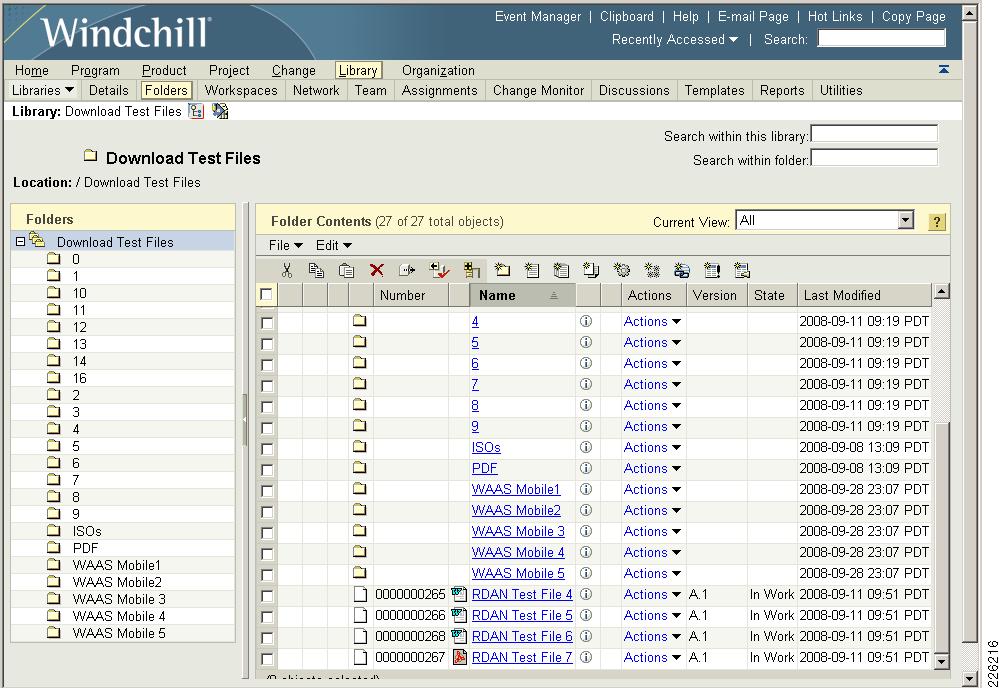
Task: Click the New Multiple Documents icon
Action: 591,270
